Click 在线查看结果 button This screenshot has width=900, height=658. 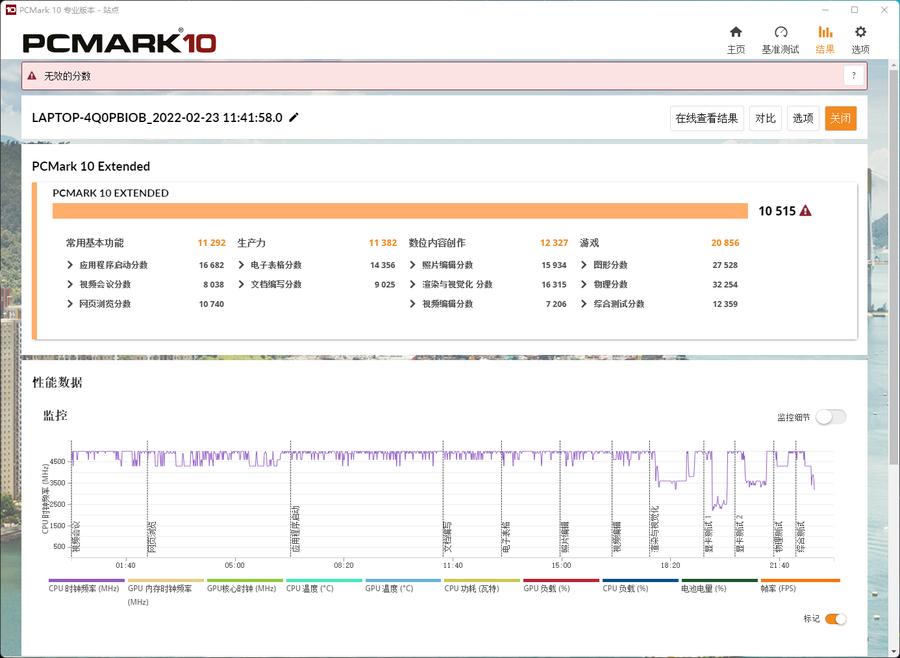tap(706, 118)
